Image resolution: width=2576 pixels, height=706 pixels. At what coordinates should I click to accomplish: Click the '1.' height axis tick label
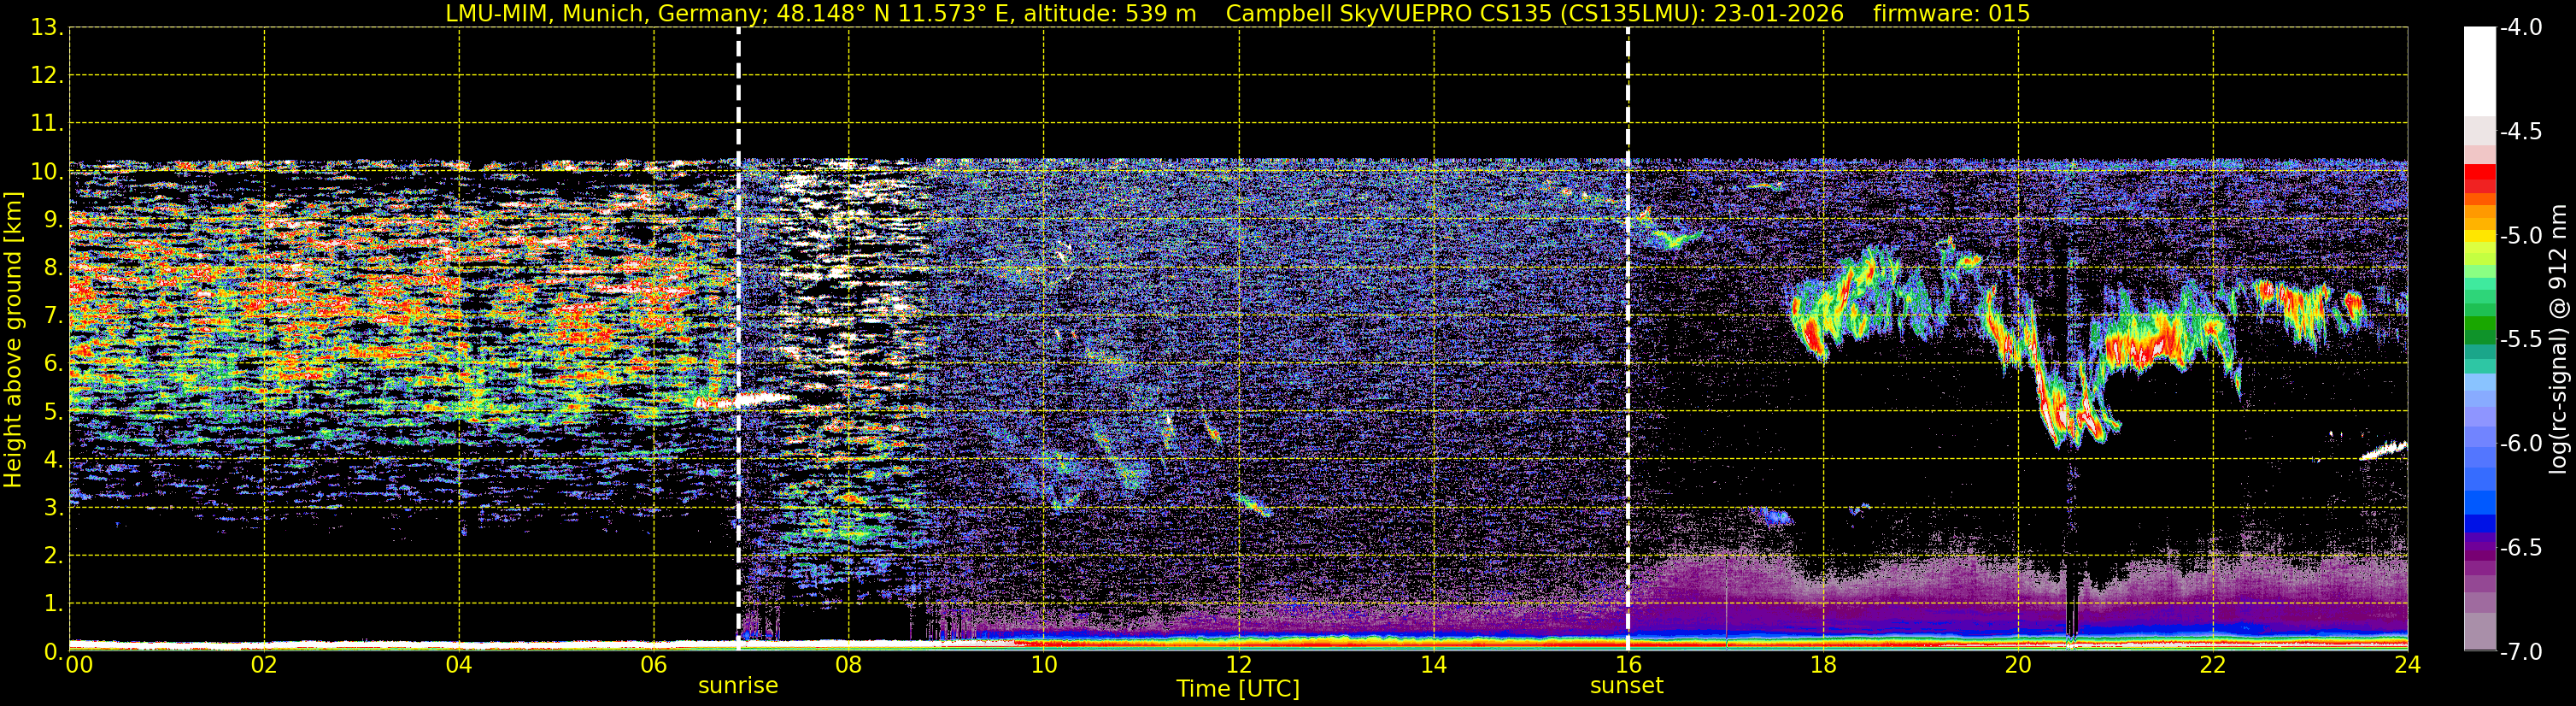[53, 604]
